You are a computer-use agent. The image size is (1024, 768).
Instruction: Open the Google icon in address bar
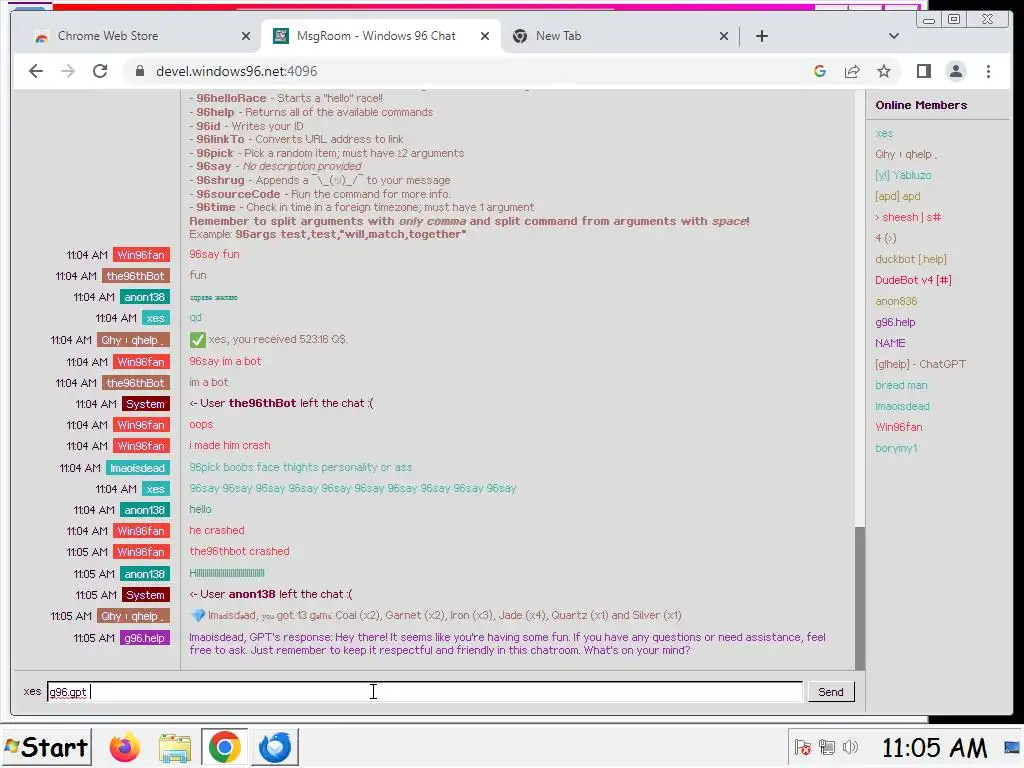(820, 71)
